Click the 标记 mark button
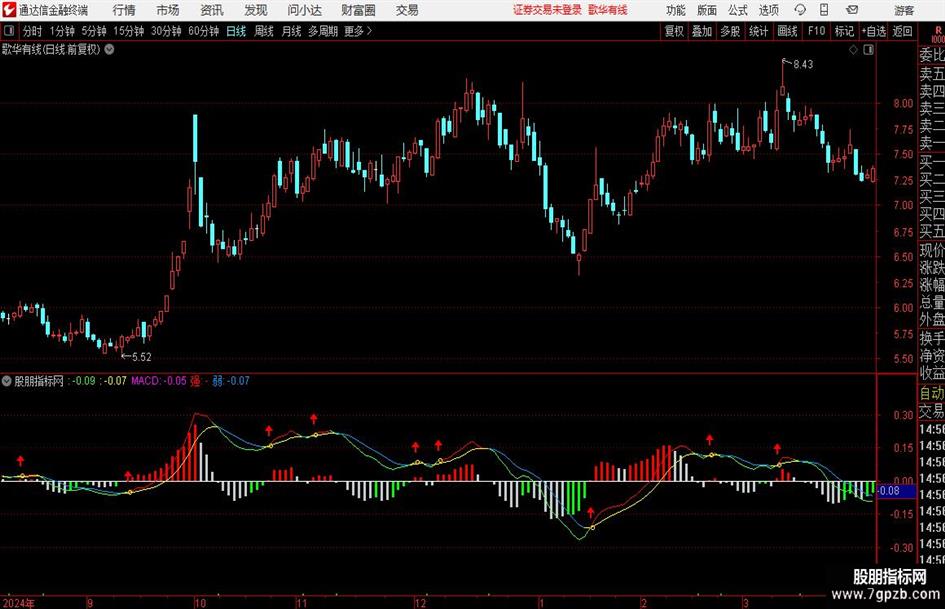Screen dimensions: 945x609 844,31
